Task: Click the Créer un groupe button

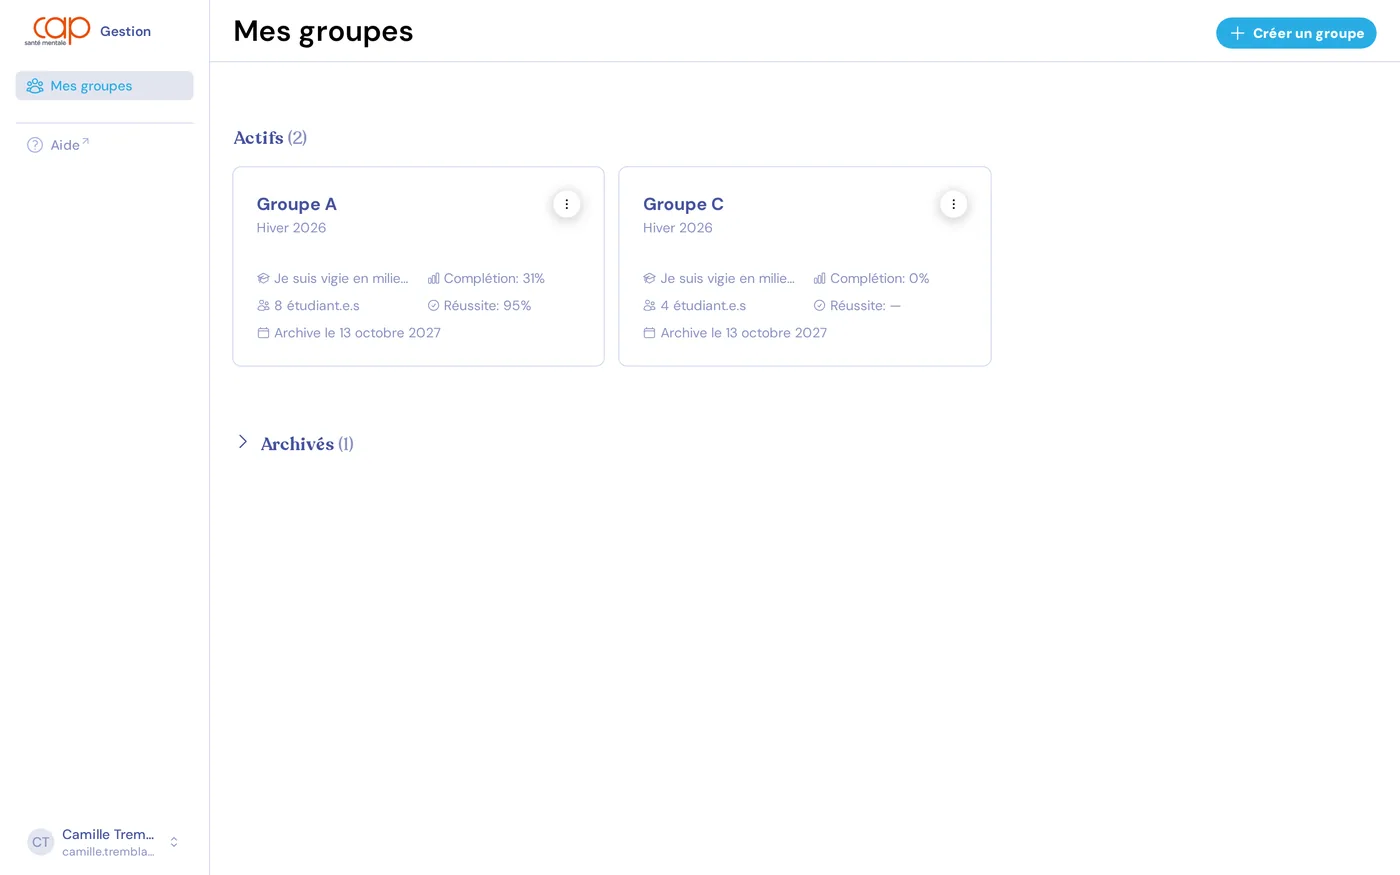Action: pos(1296,33)
